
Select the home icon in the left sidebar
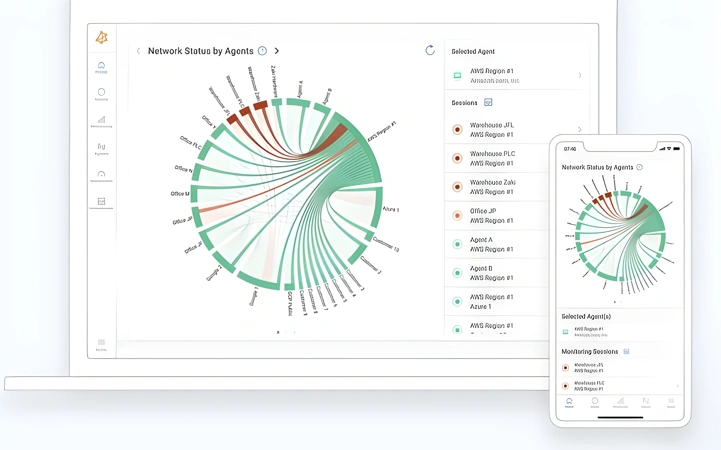101,67
